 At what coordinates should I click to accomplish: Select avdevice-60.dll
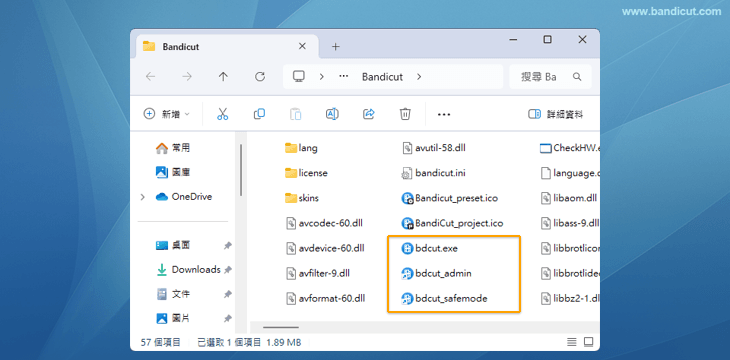click(325, 249)
